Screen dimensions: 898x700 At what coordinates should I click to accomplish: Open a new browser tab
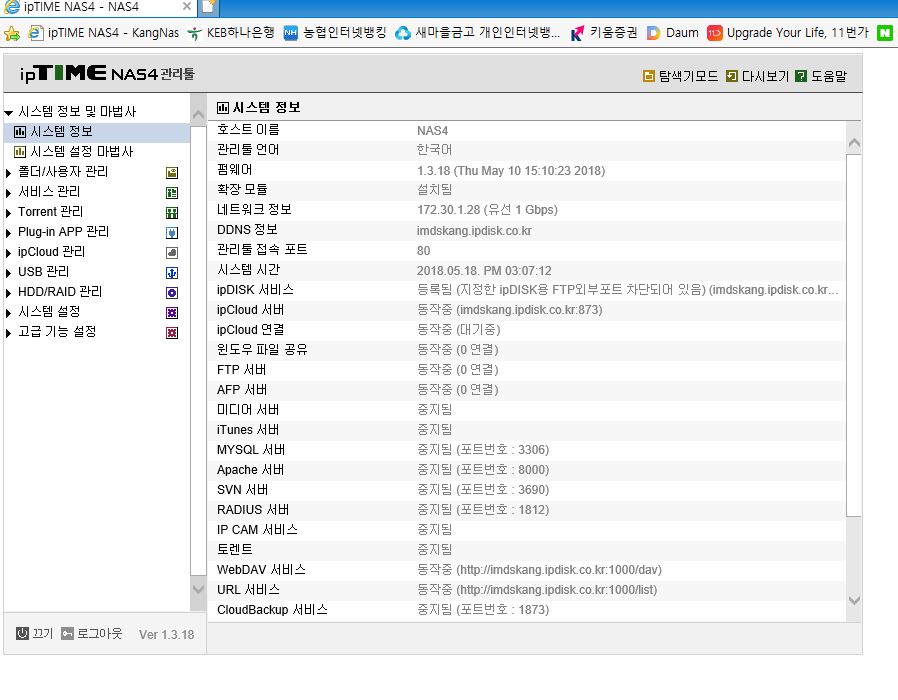pyautogui.click(x=208, y=7)
